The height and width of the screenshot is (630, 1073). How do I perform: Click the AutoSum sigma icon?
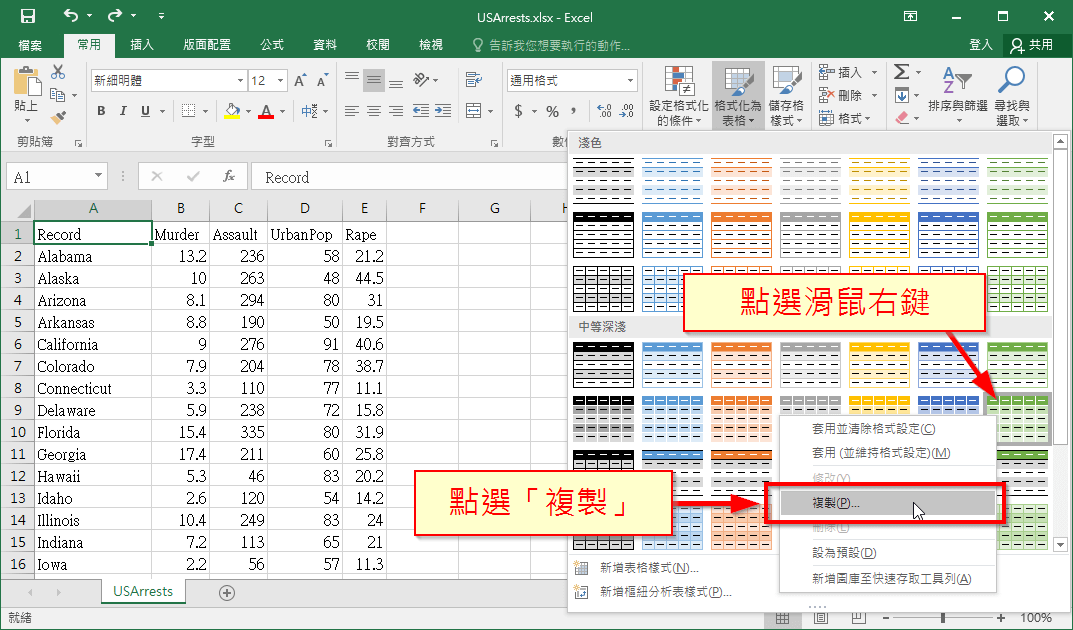[903, 72]
